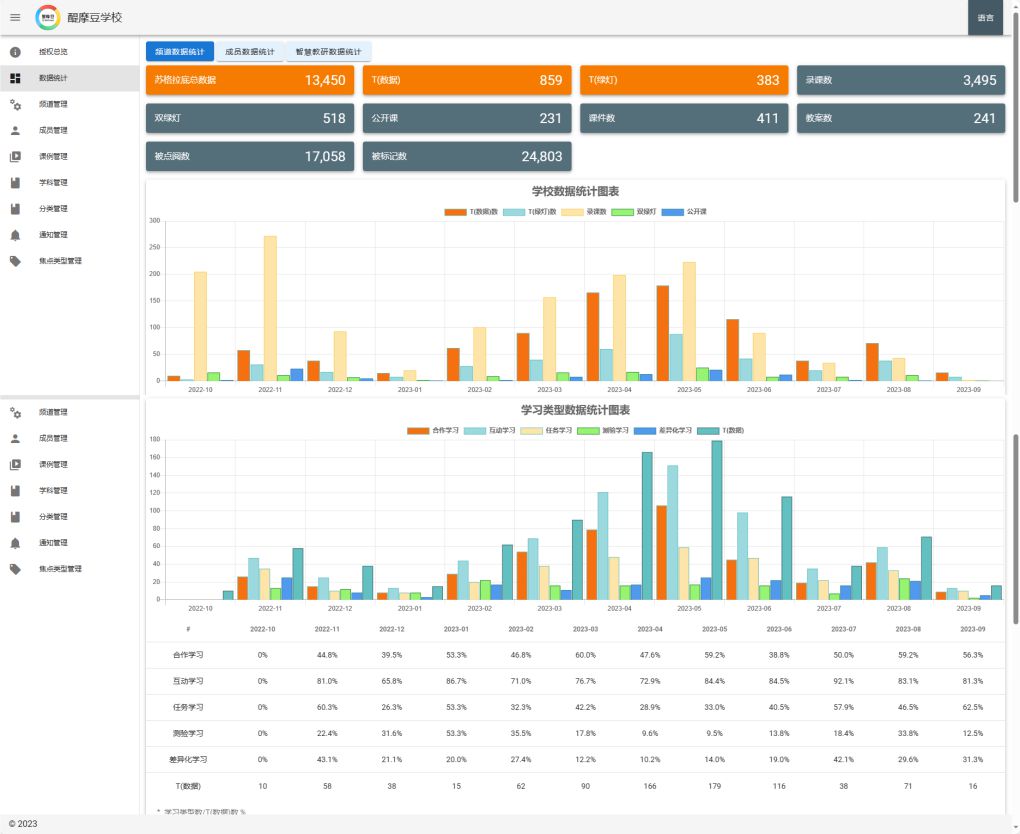Click the tag icon for 焦点类型管理 in lower sidebar

coord(15,569)
